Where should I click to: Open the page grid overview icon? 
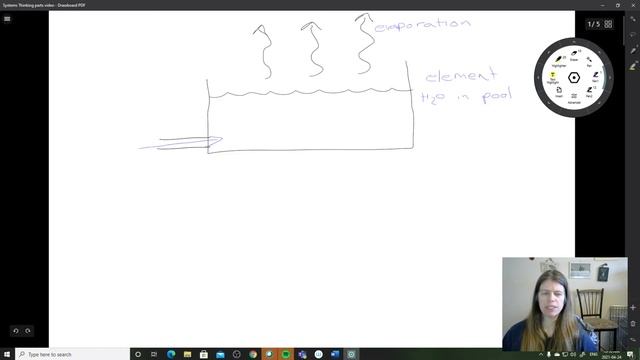[x=608, y=24]
